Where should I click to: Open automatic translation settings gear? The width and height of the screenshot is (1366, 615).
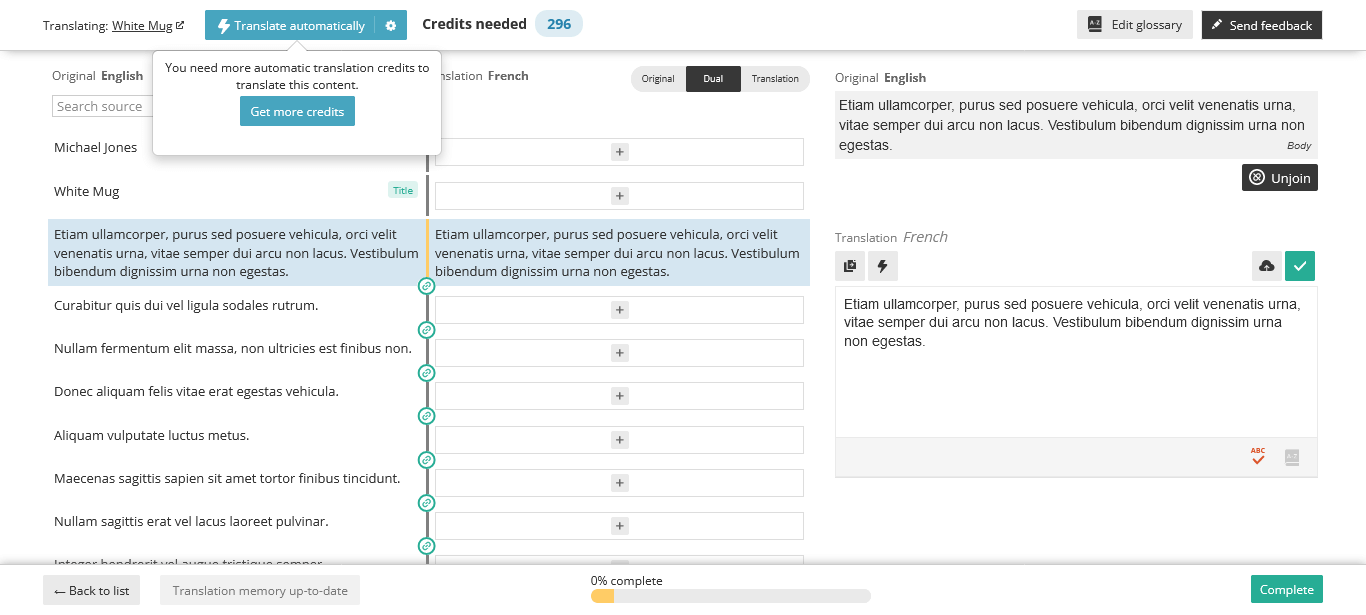(x=391, y=26)
